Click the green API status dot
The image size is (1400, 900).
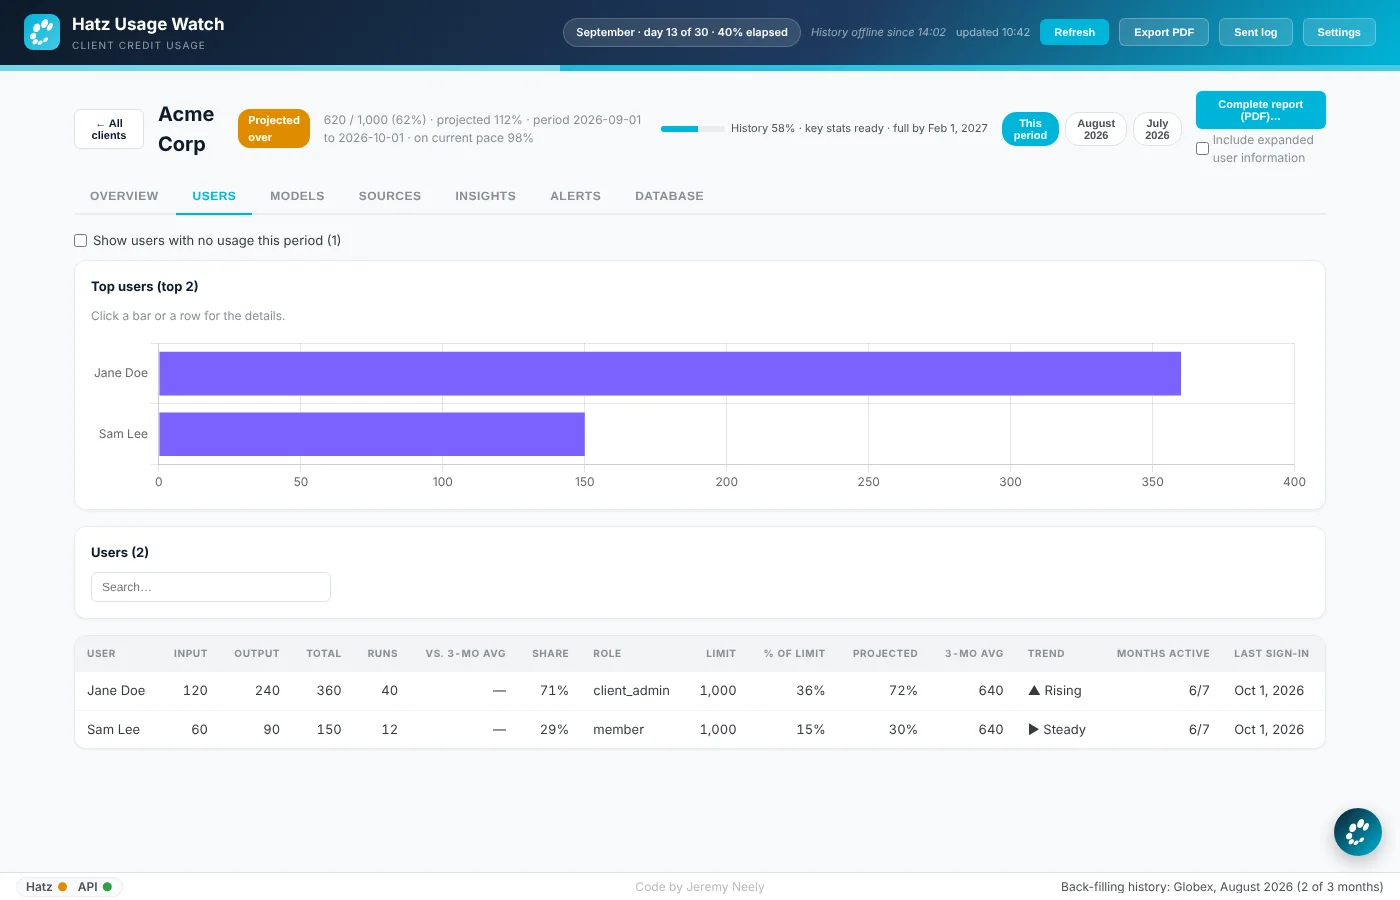point(107,887)
